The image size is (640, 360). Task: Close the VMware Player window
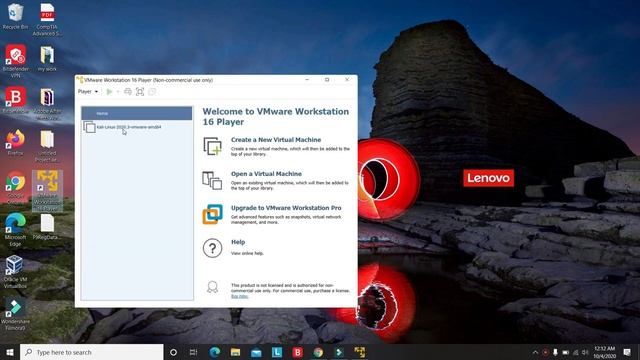[347, 80]
